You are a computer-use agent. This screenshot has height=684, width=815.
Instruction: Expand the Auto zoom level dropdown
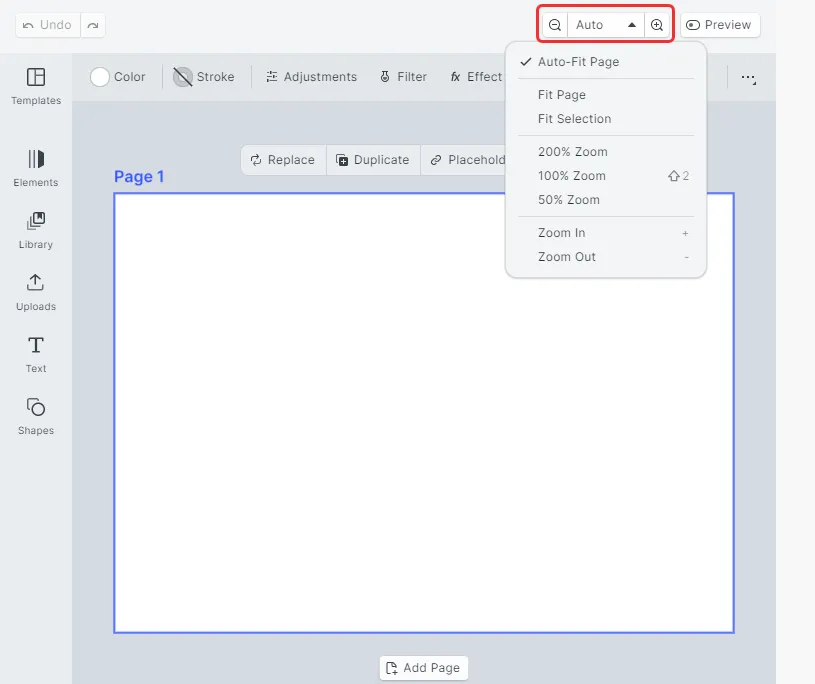click(x=606, y=25)
